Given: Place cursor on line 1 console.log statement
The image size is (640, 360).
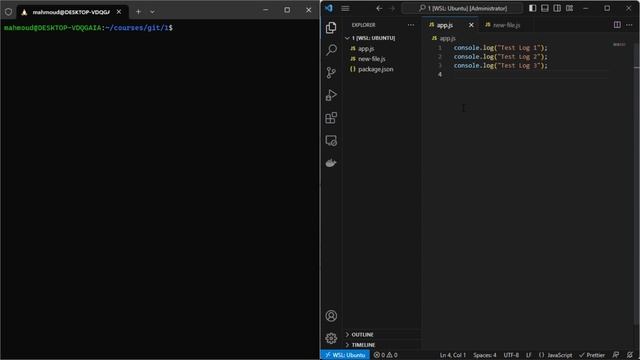Looking at the screenshot, I should click(500, 48).
